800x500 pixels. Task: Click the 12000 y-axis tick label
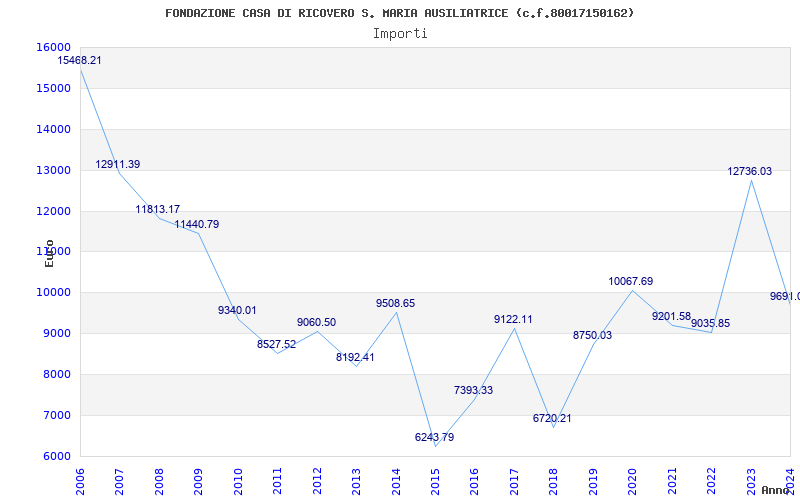[54, 211]
